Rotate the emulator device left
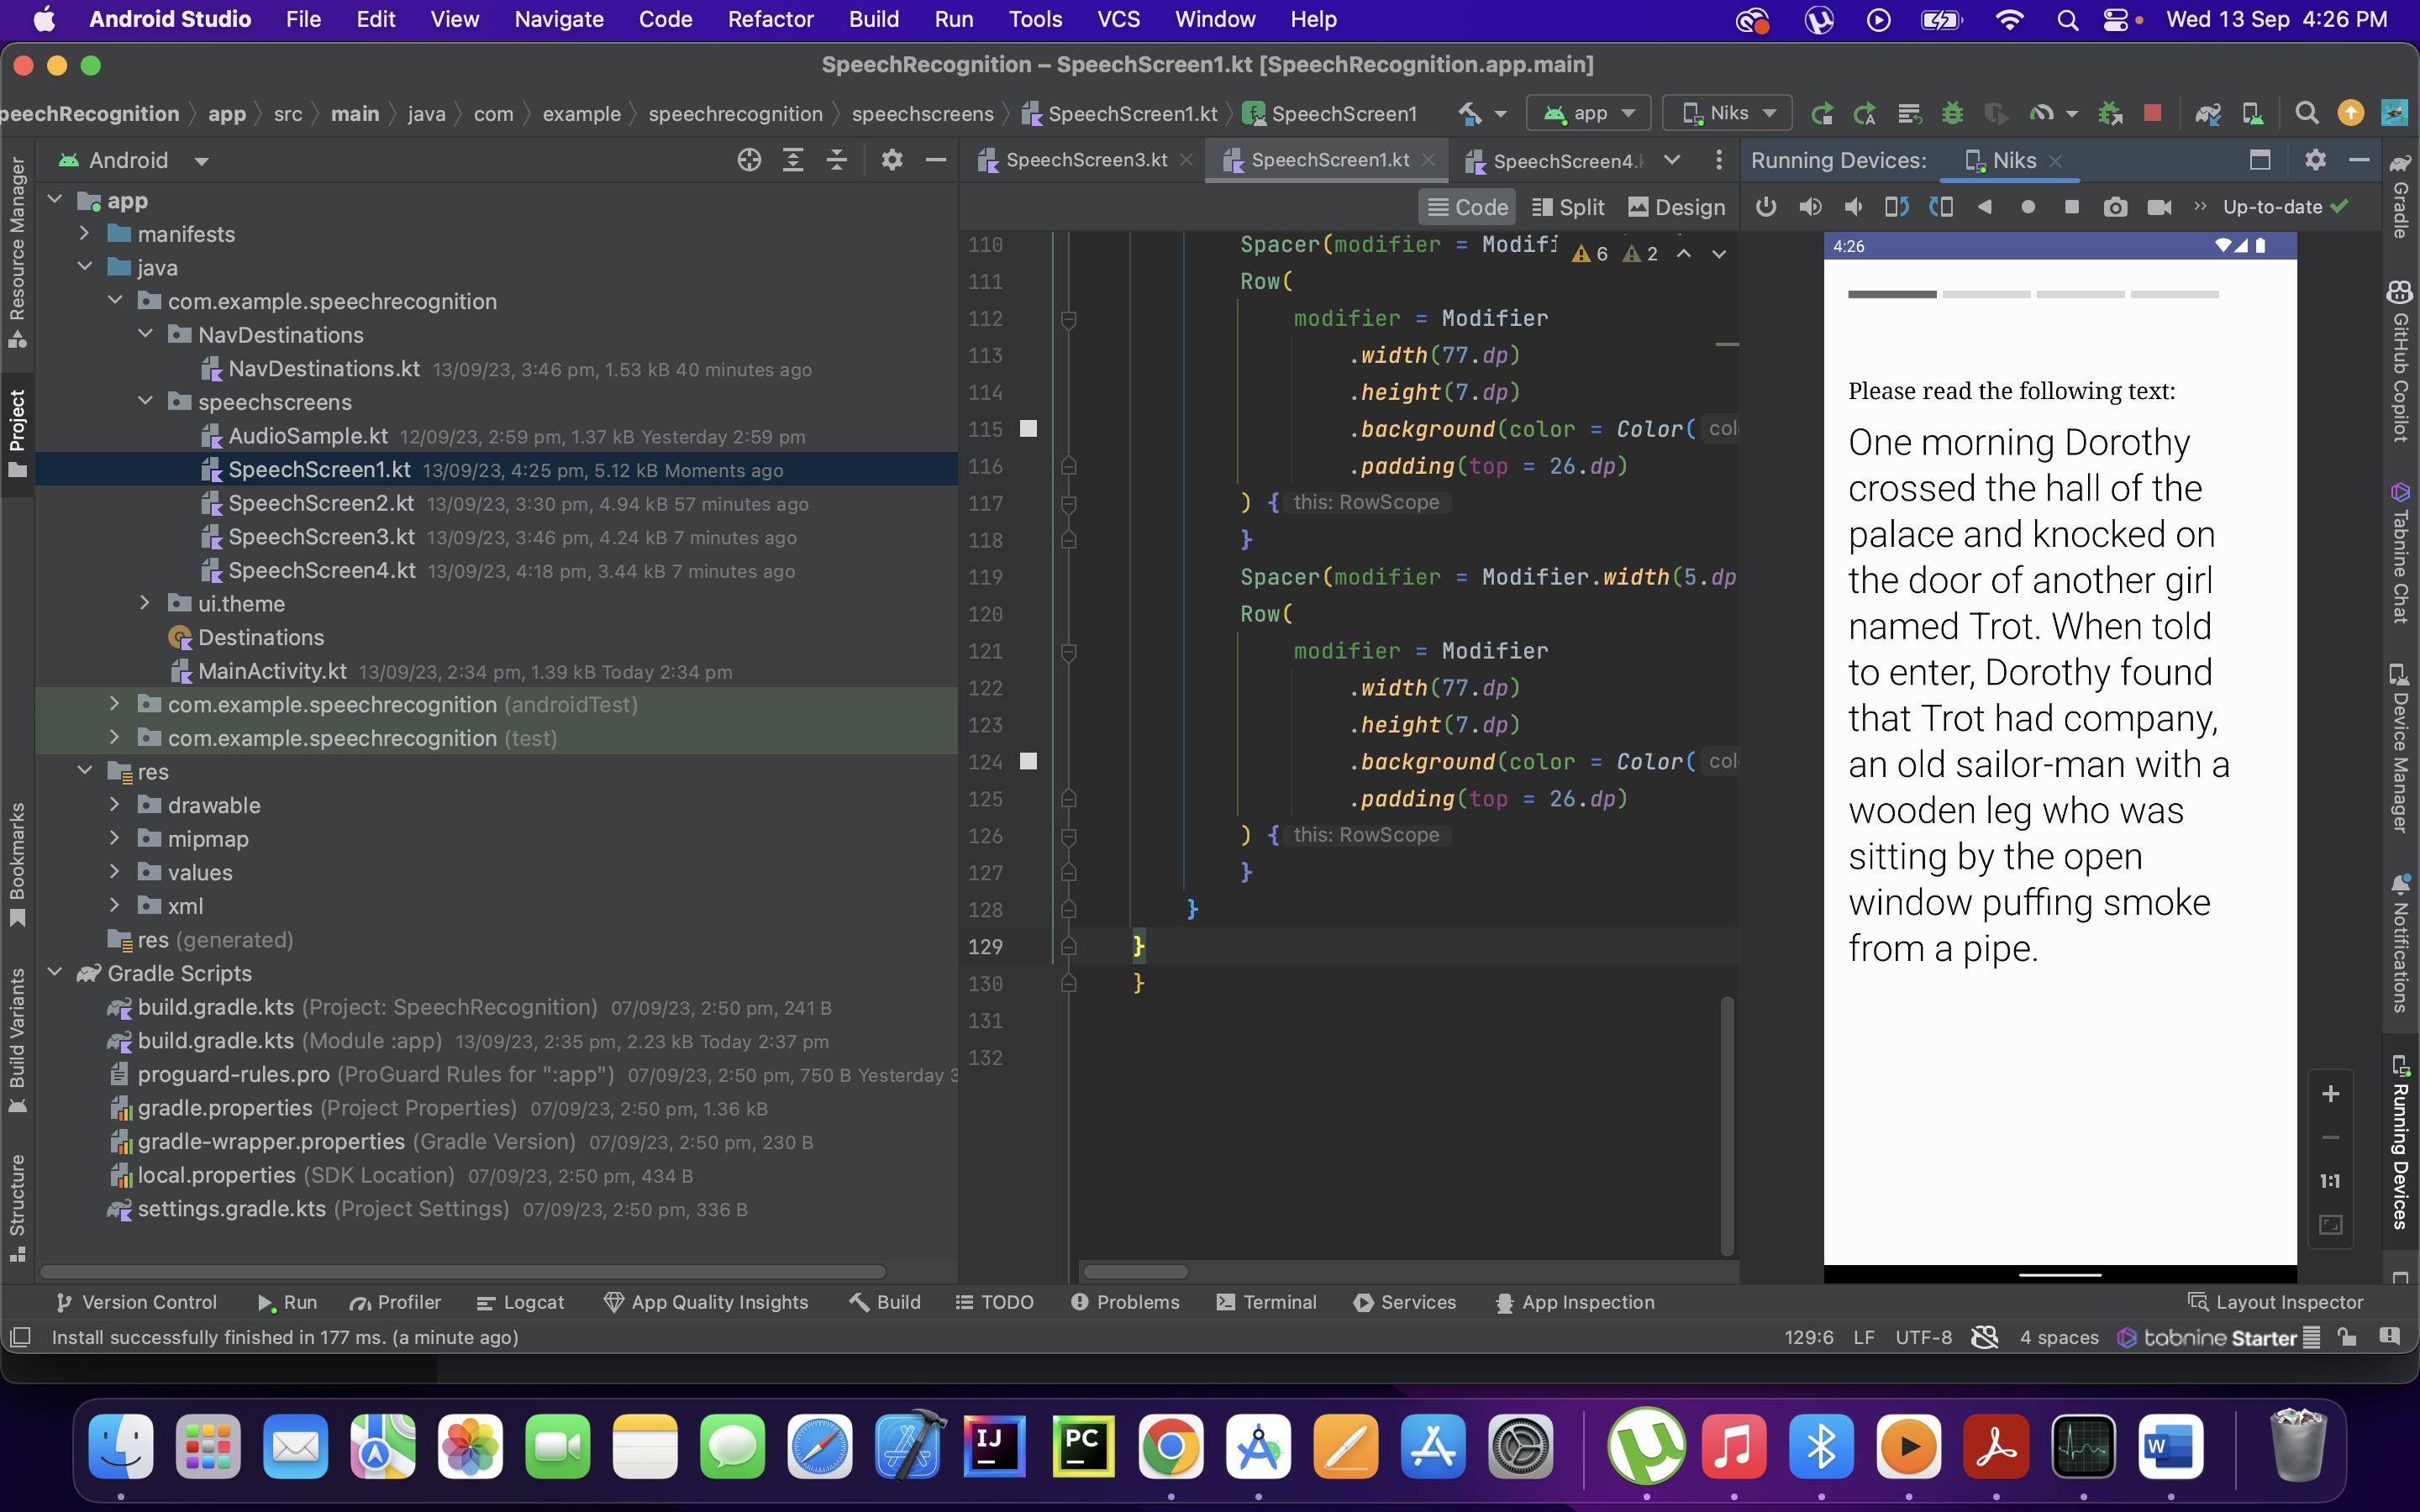 click(1896, 207)
